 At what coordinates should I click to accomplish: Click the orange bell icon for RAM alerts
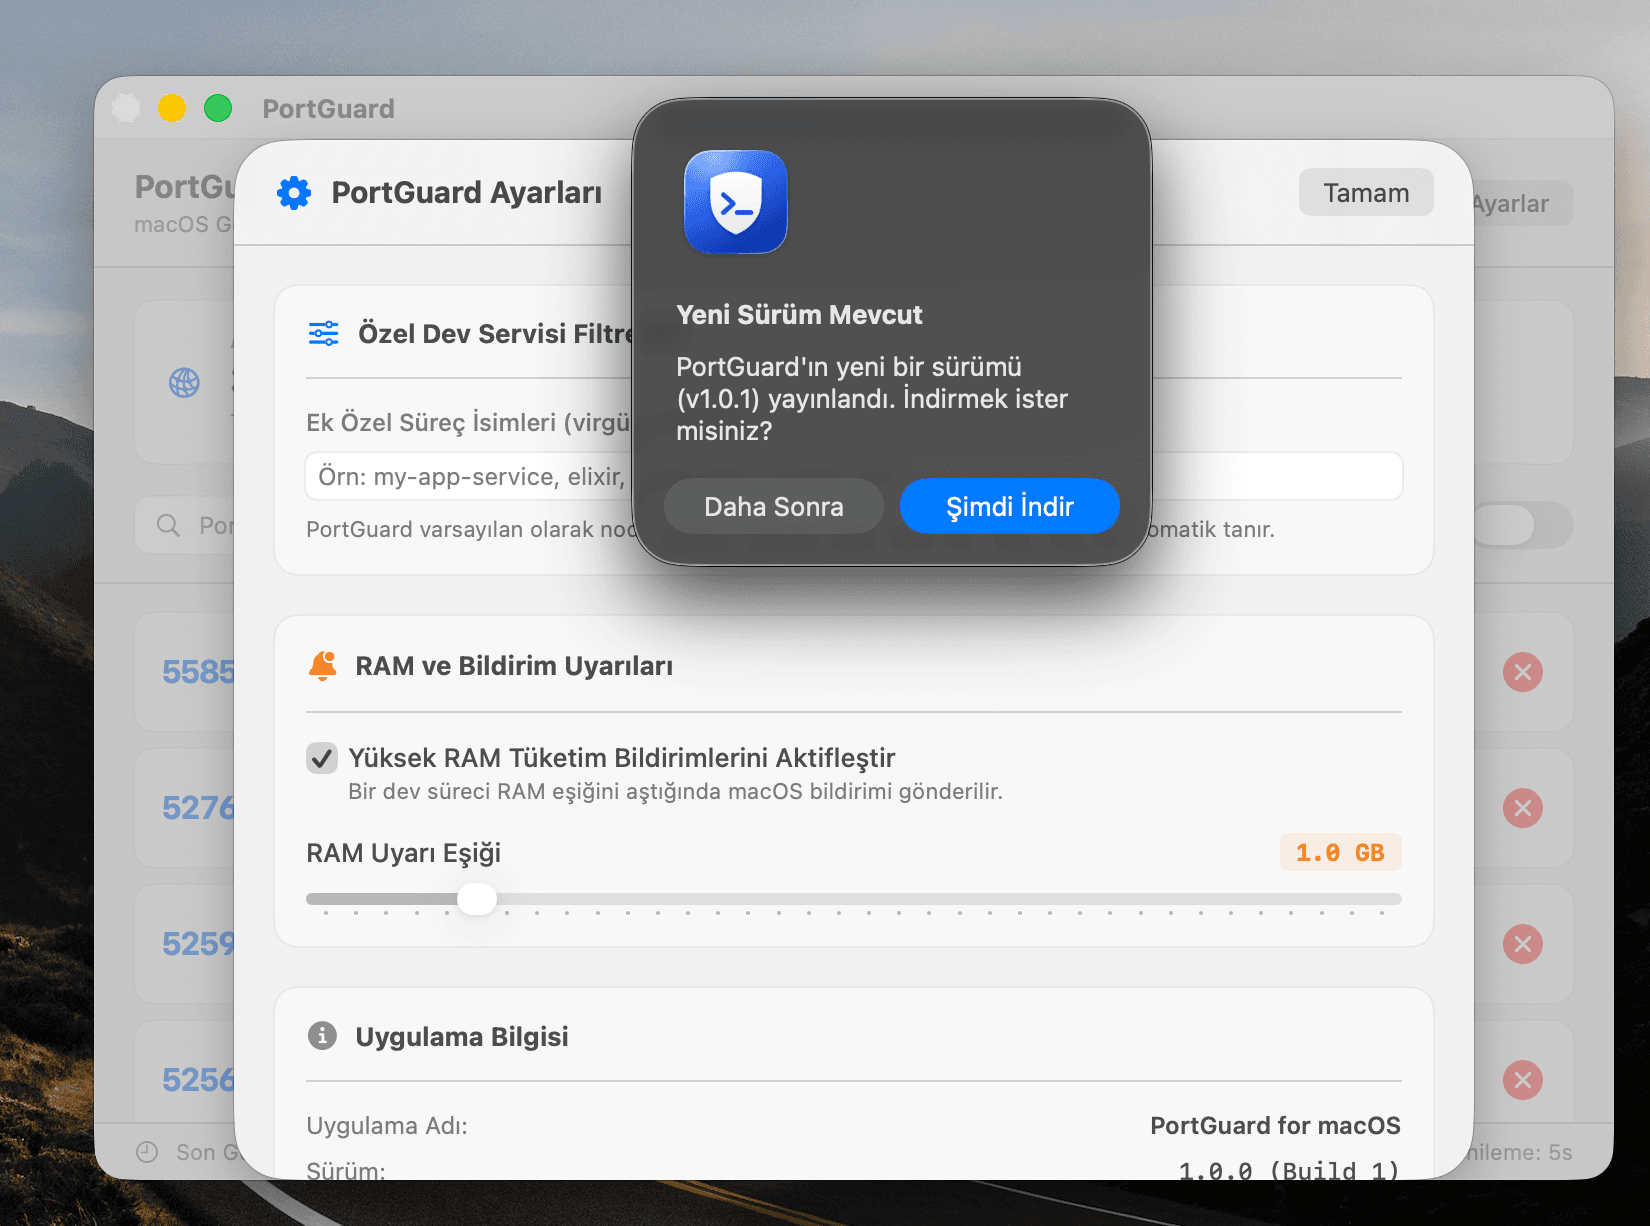pyautogui.click(x=323, y=665)
